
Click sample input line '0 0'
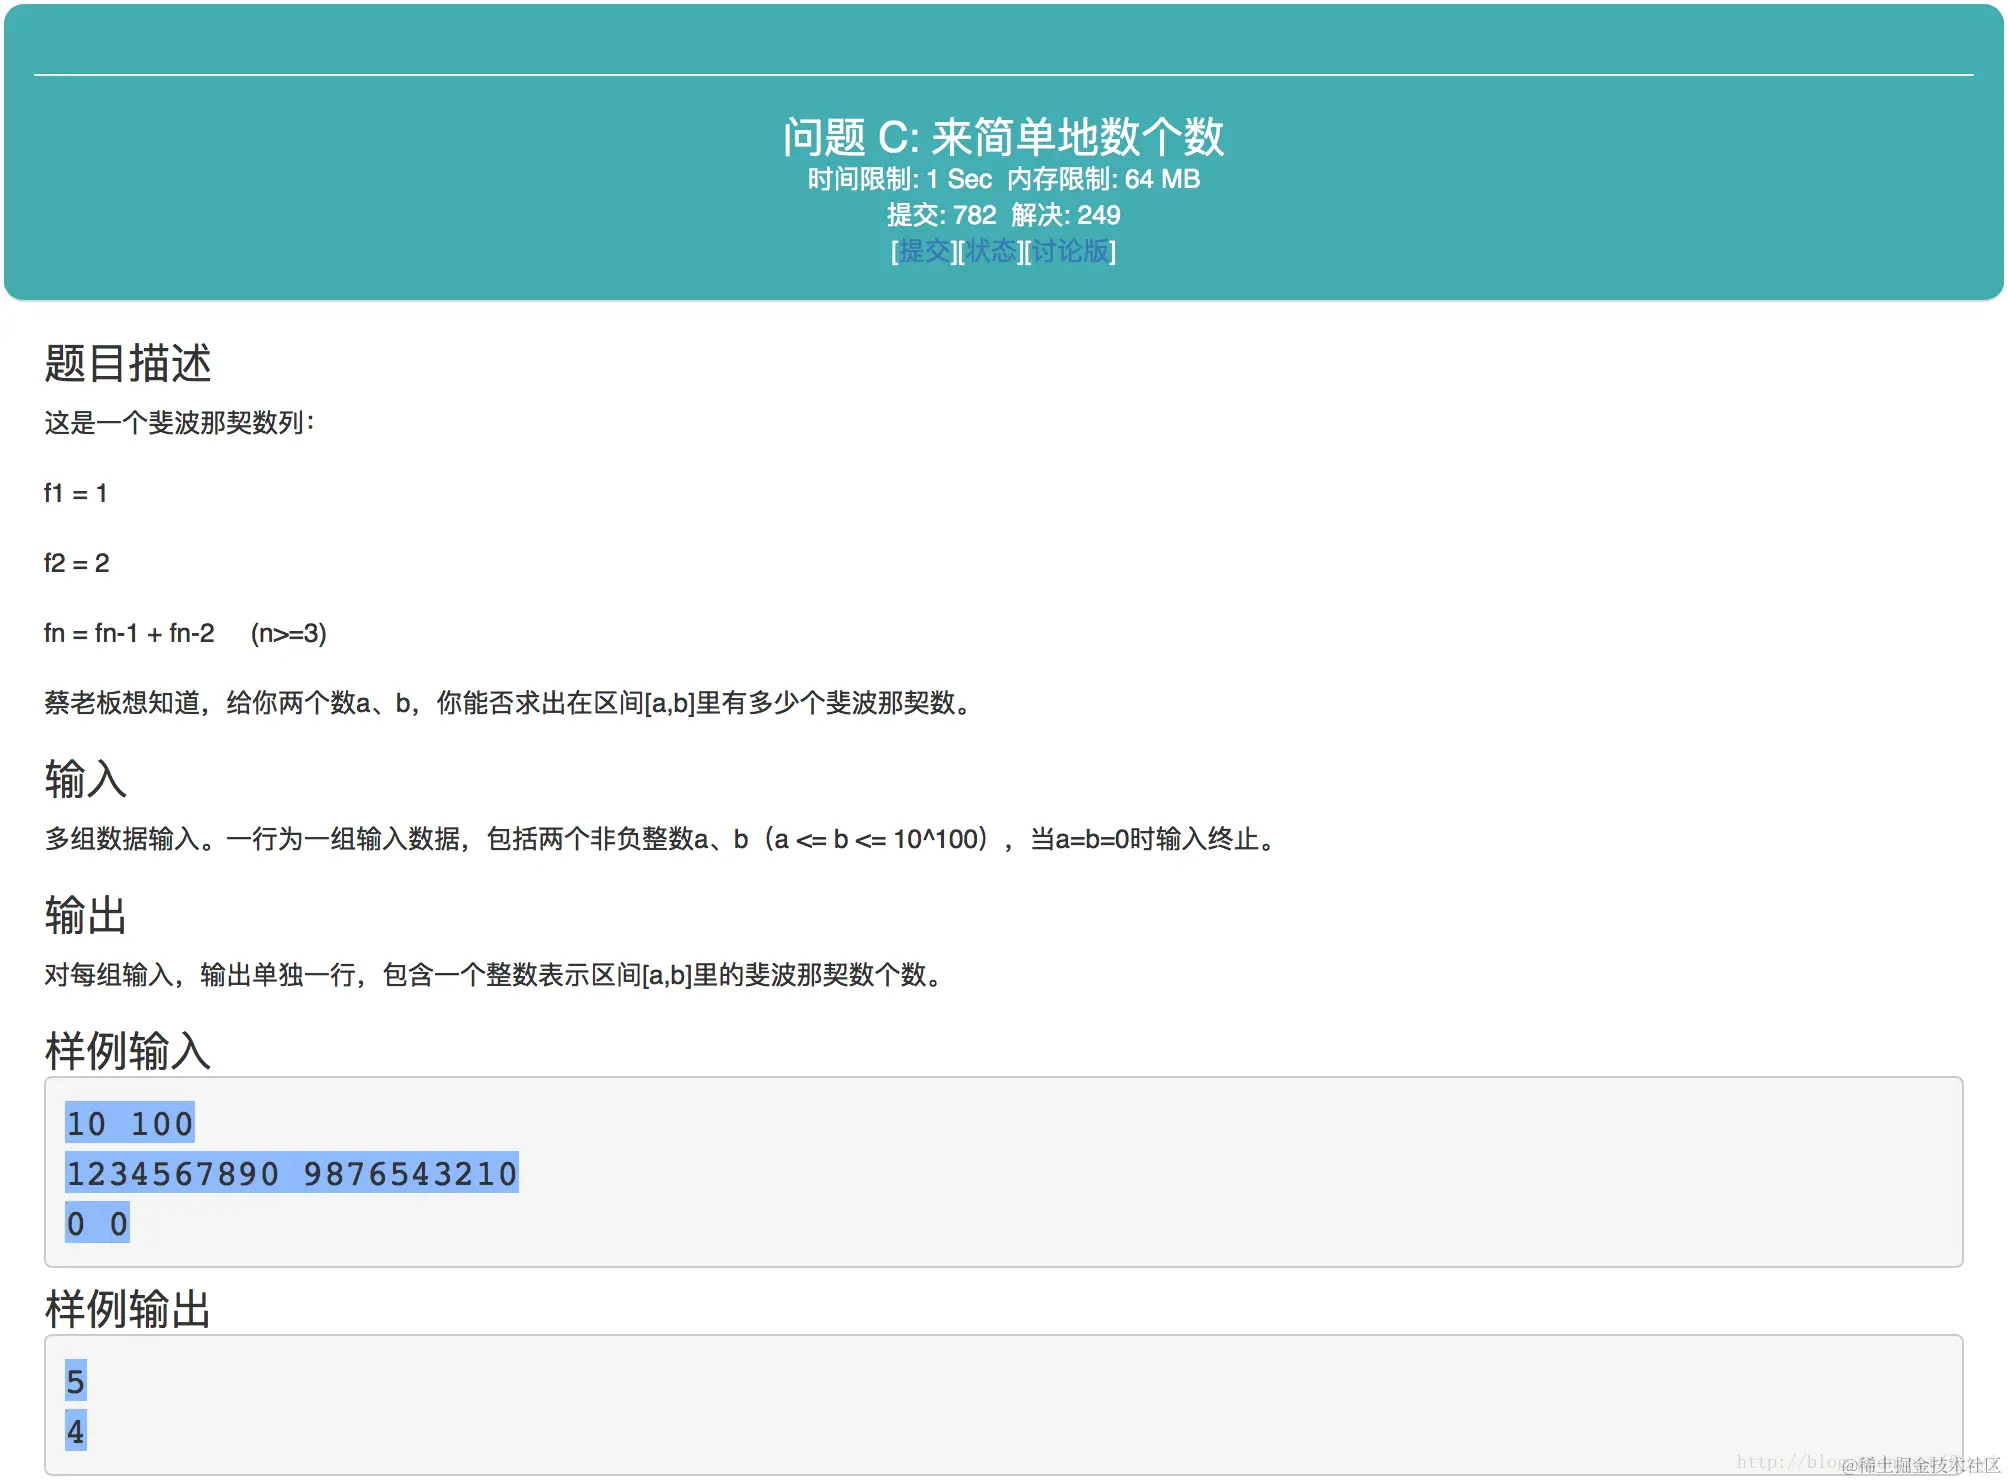click(x=97, y=1224)
